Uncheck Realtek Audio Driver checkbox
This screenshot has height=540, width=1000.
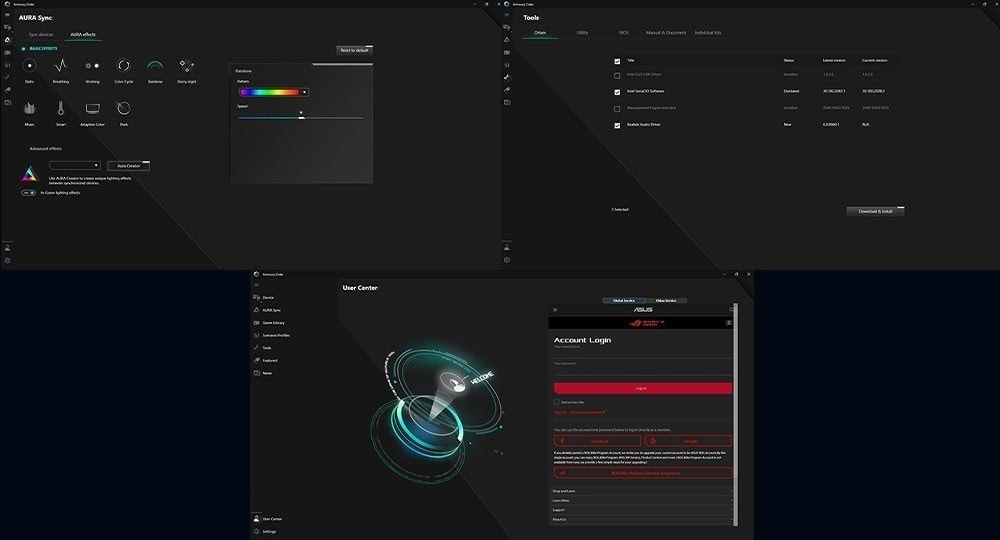pos(617,126)
